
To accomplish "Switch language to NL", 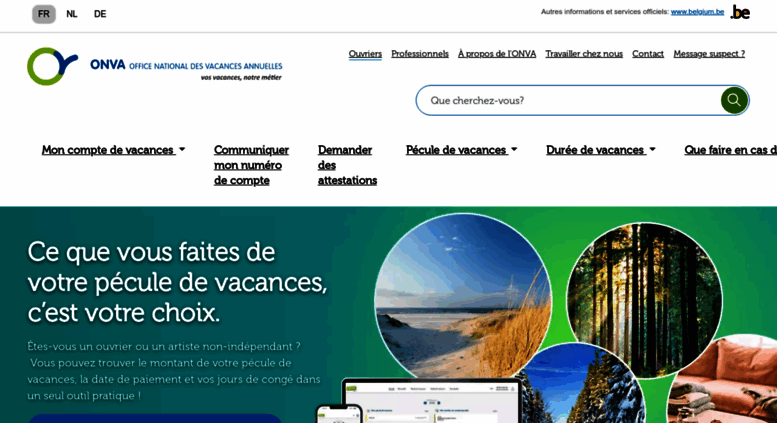I will click(x=72, y=14).
